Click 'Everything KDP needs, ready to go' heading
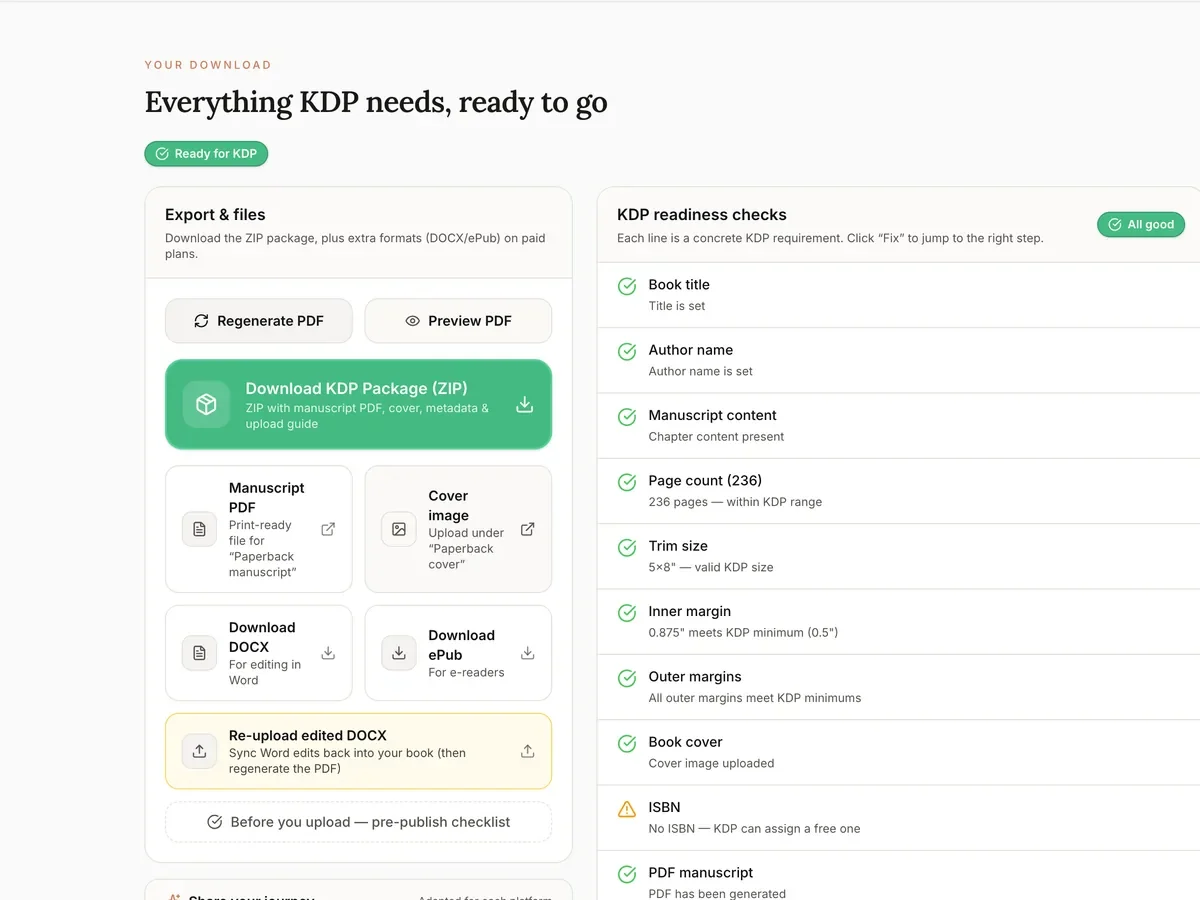This screenshot has width=1200, height=900. point(376,102)
